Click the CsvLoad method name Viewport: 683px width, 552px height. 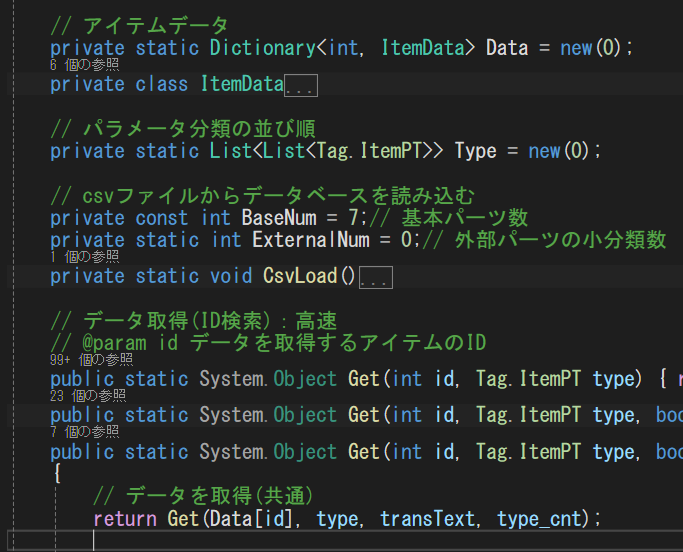300,276
